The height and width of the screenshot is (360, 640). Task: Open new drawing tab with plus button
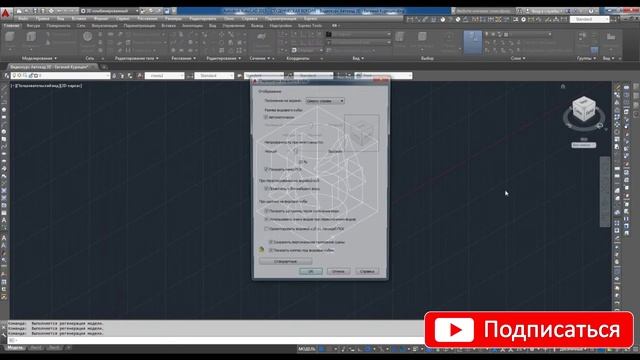coord(104,67)
